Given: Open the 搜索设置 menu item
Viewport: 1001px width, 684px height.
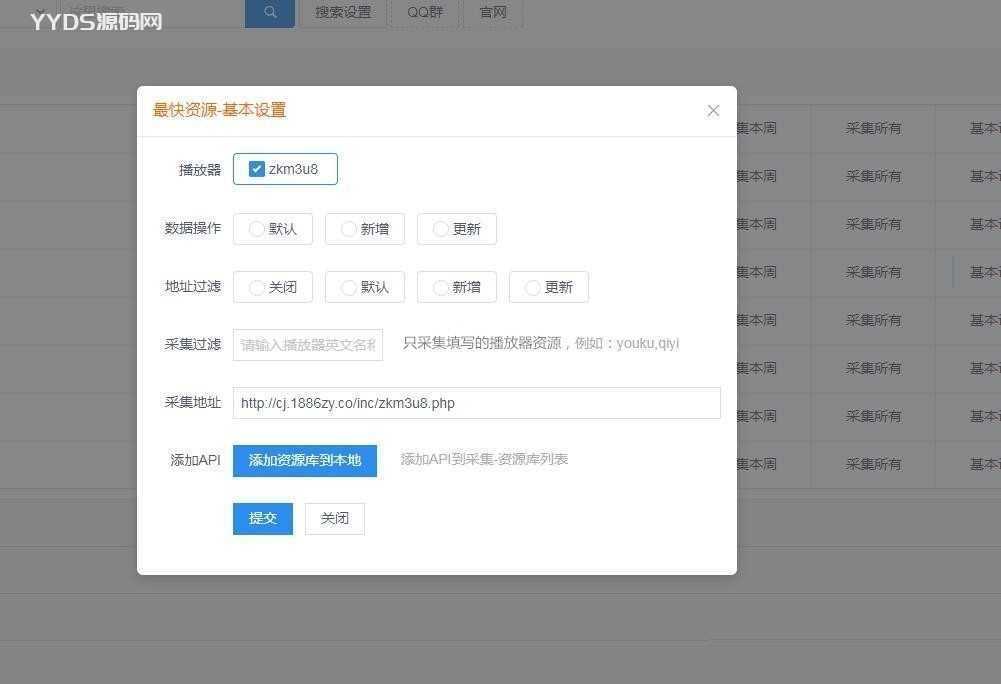Looking at the screenshot, I should pos(343,13).
